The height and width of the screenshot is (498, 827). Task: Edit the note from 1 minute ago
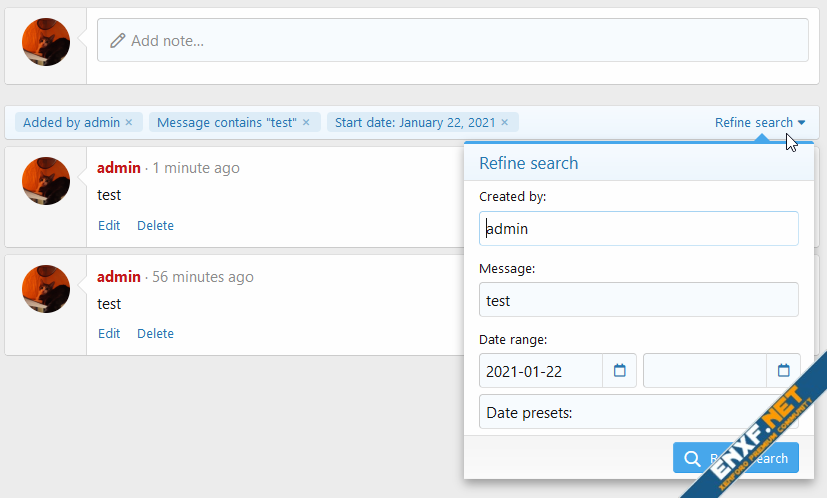(109, 226)
